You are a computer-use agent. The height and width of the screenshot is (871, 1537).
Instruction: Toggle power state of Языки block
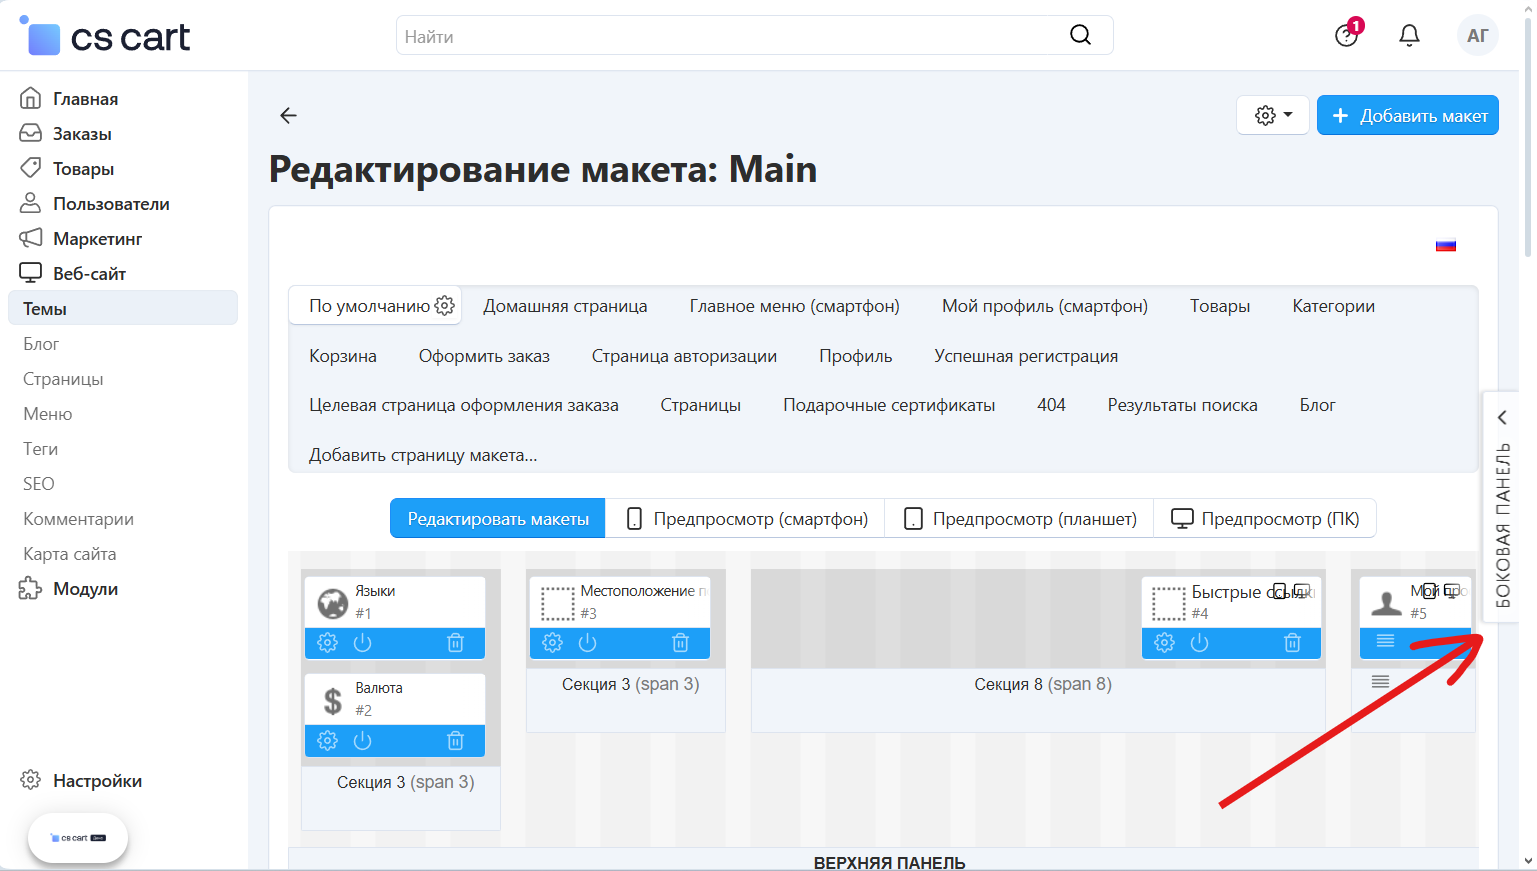click(x=363, y=643)
